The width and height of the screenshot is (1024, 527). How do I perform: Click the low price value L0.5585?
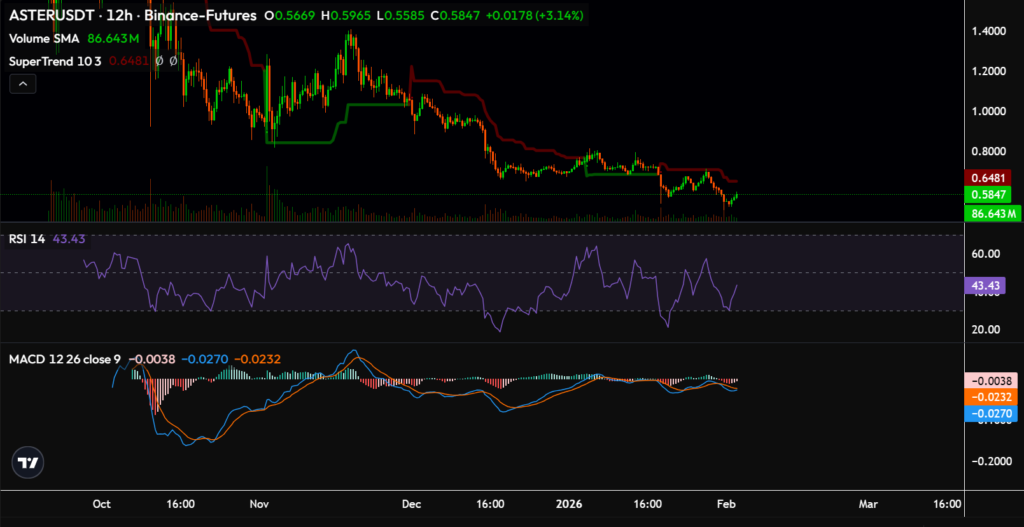(402, 16)
